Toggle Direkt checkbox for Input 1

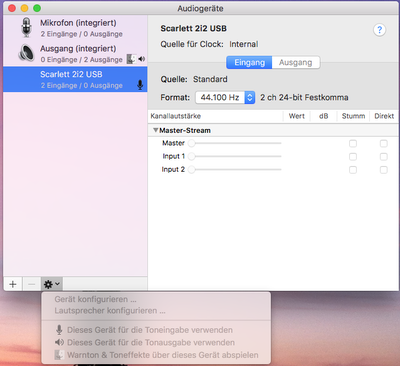point(384,157)
